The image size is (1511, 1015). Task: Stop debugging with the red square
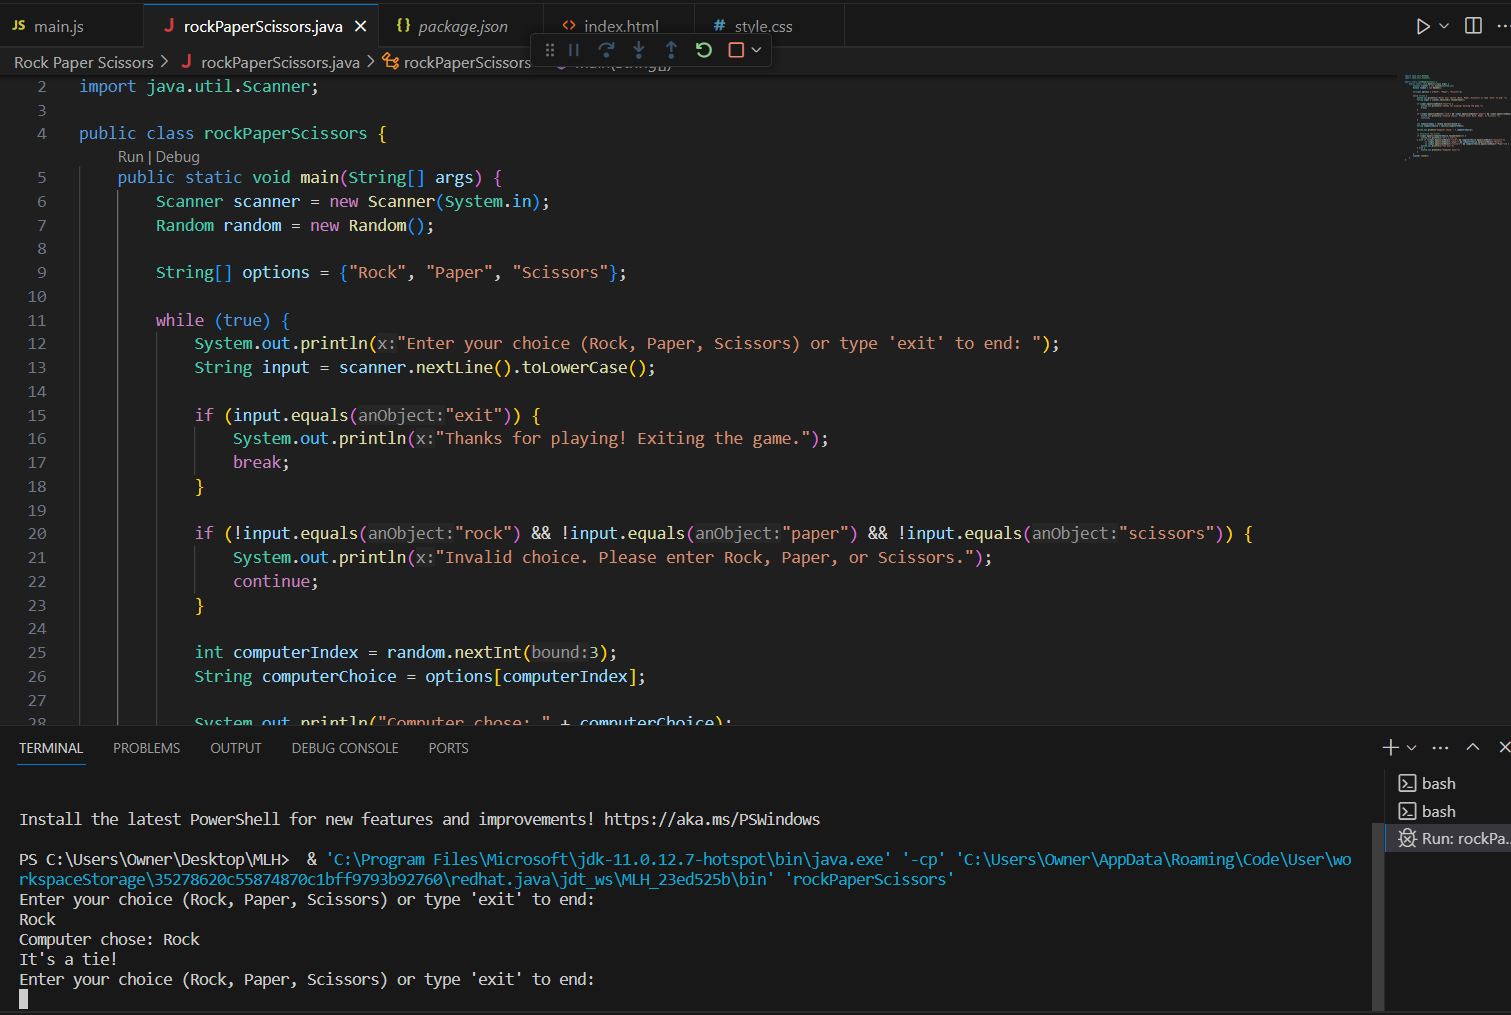(x=736, y=50)
